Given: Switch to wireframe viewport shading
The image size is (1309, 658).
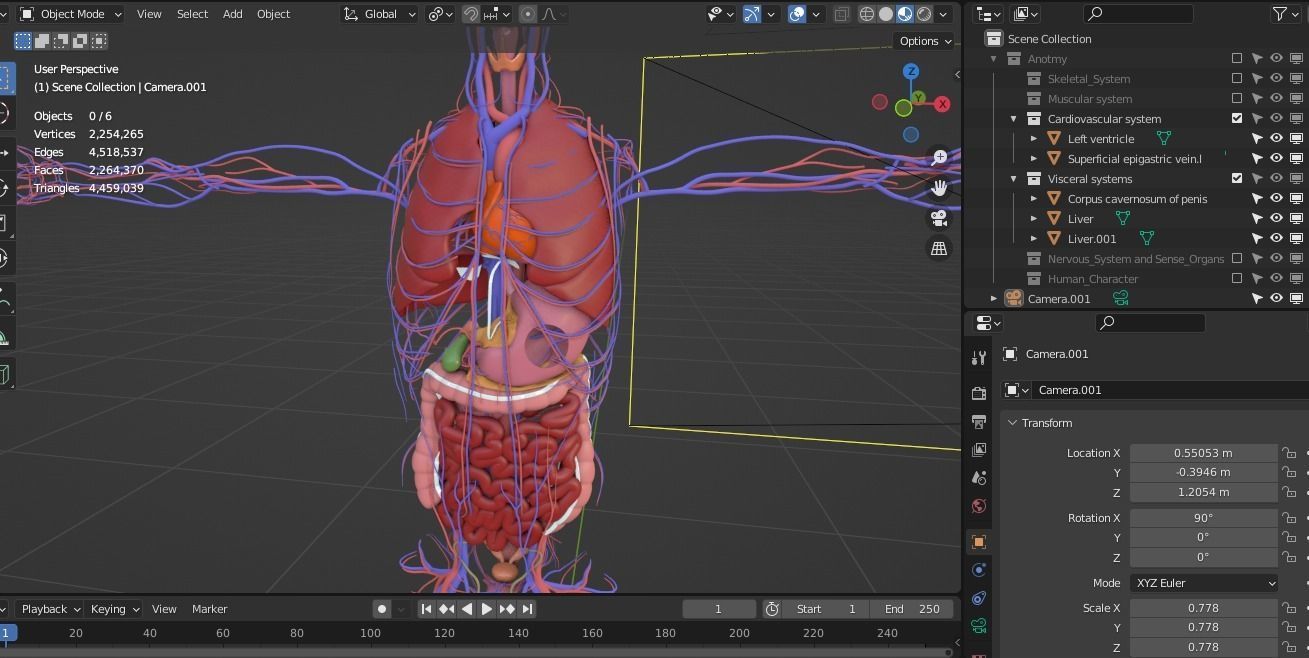Looking at the screenshot, I should click(x=867, y=14).
